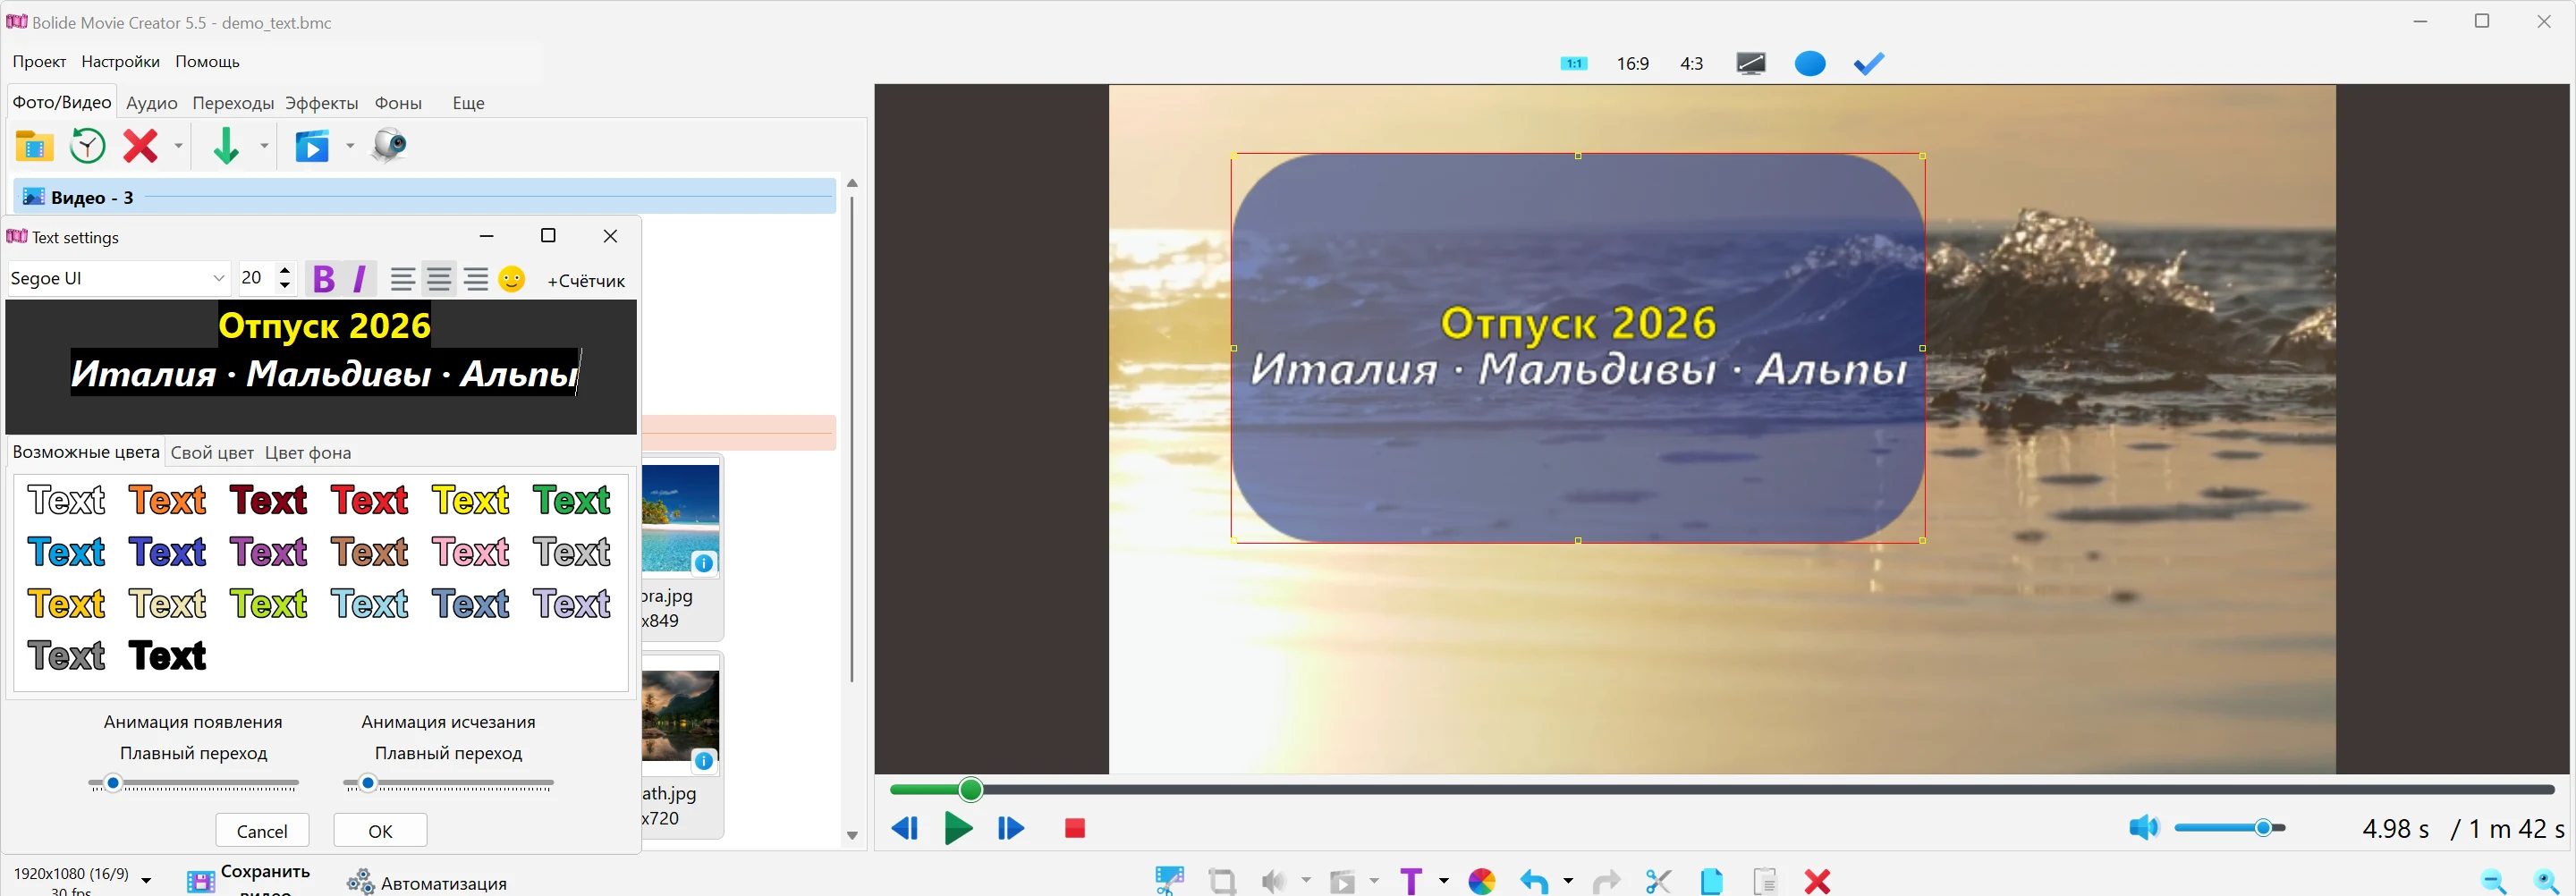This screenshot has height=896, width=2576.
Task: Insert an emoji with the smiley icon
Action: pos(512,279)
